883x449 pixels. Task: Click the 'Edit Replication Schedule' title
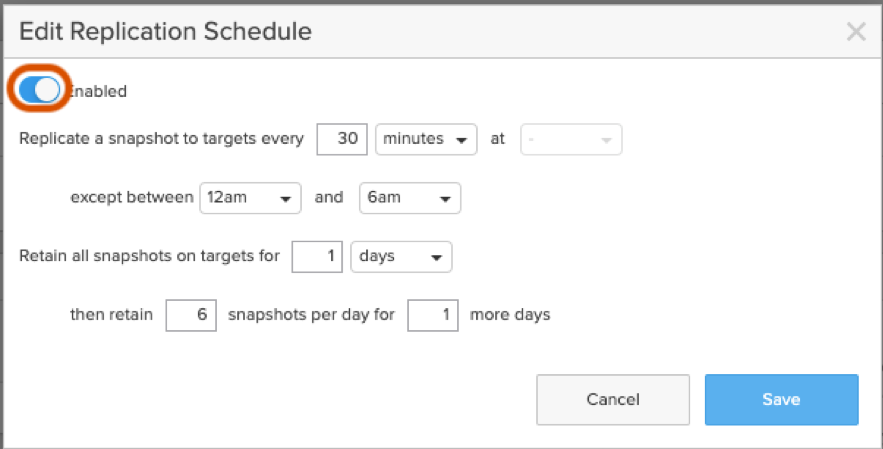[x=166, y=32]
